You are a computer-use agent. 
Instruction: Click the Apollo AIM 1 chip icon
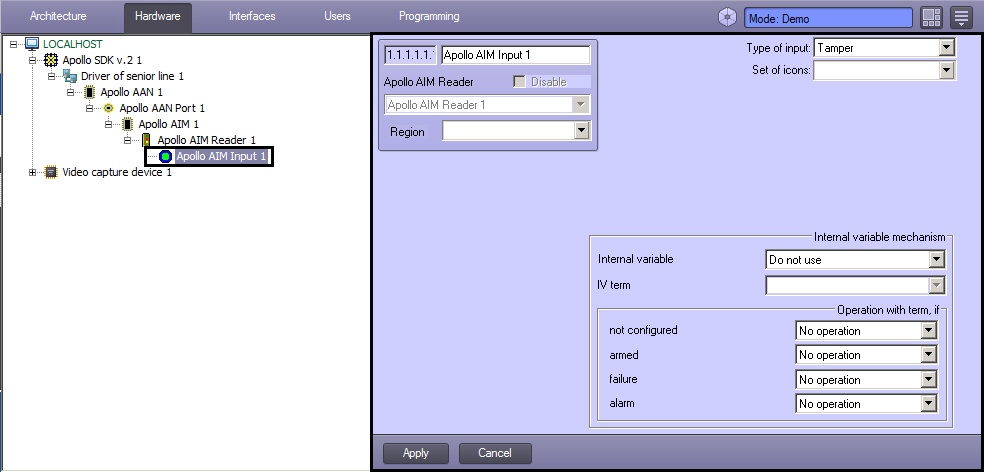pos(127,124)
